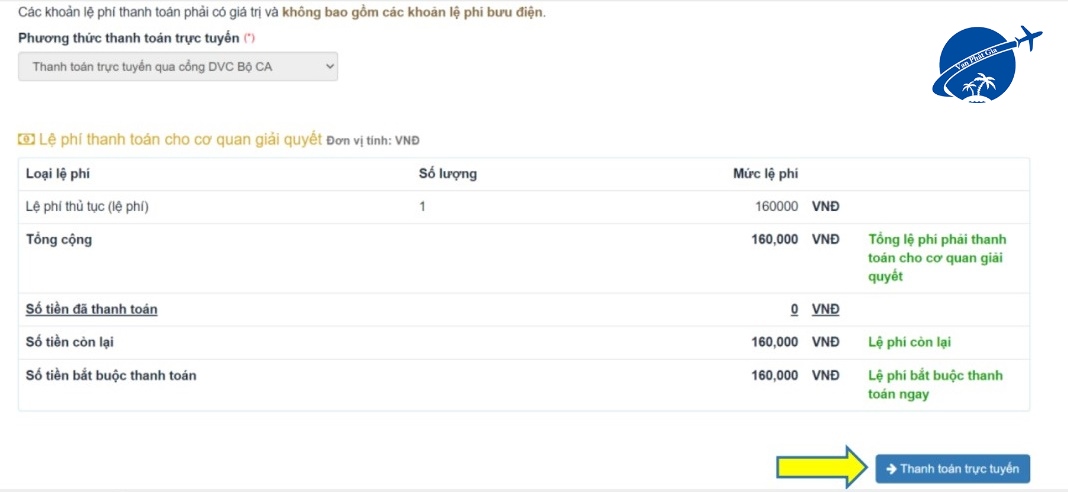1068x492 pixels.
Task: Click the "Tổng cộng" row label
Action: tap(58, 240)
